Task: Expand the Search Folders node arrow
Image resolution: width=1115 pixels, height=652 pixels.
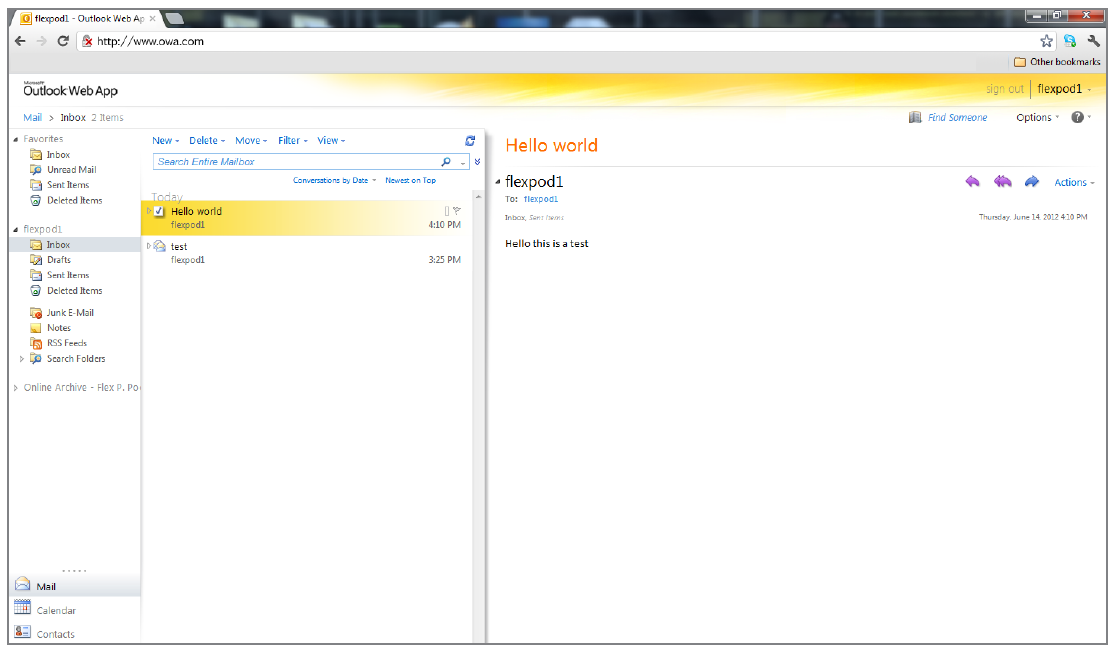Action: (x=21, y=359)
